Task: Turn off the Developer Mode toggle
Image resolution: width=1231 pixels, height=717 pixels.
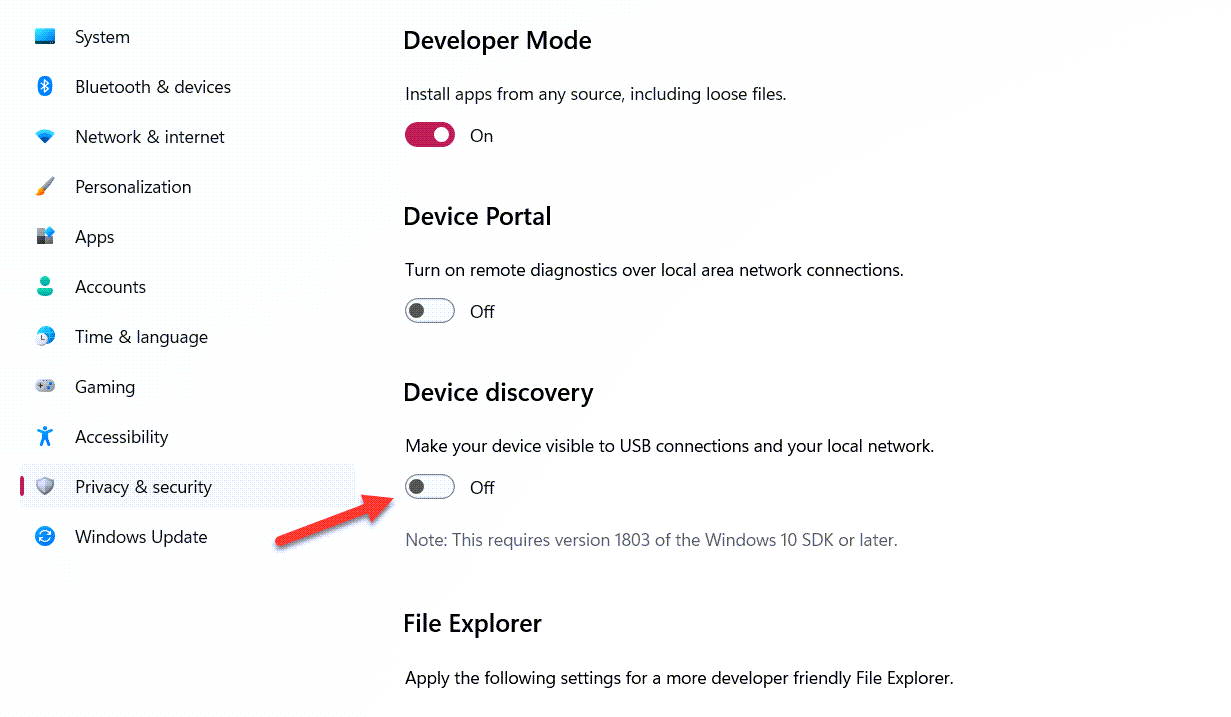Action: (x=430, y=135)
